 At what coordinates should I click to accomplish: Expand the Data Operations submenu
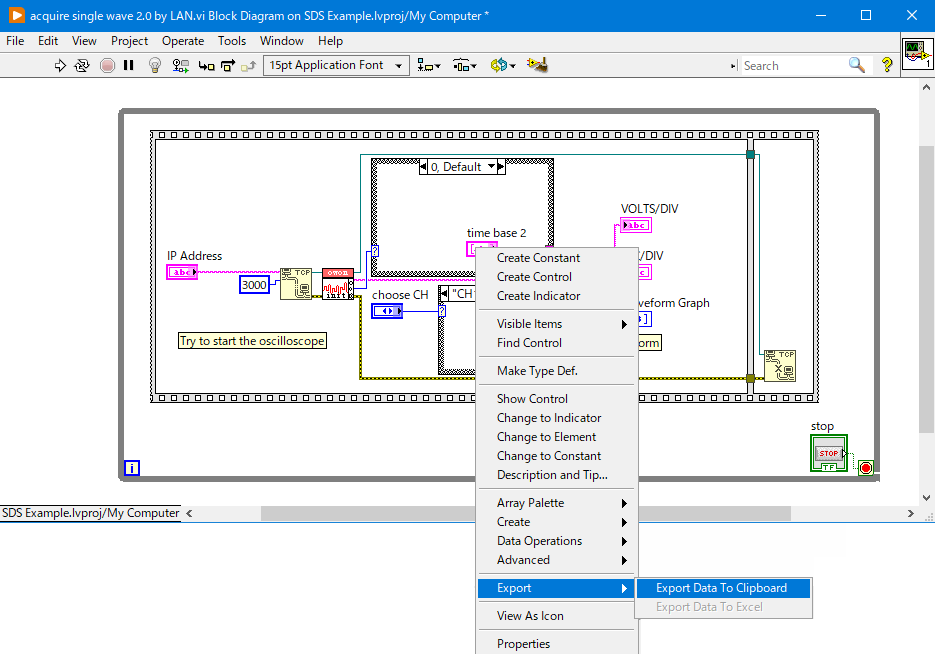coord(557,541)
